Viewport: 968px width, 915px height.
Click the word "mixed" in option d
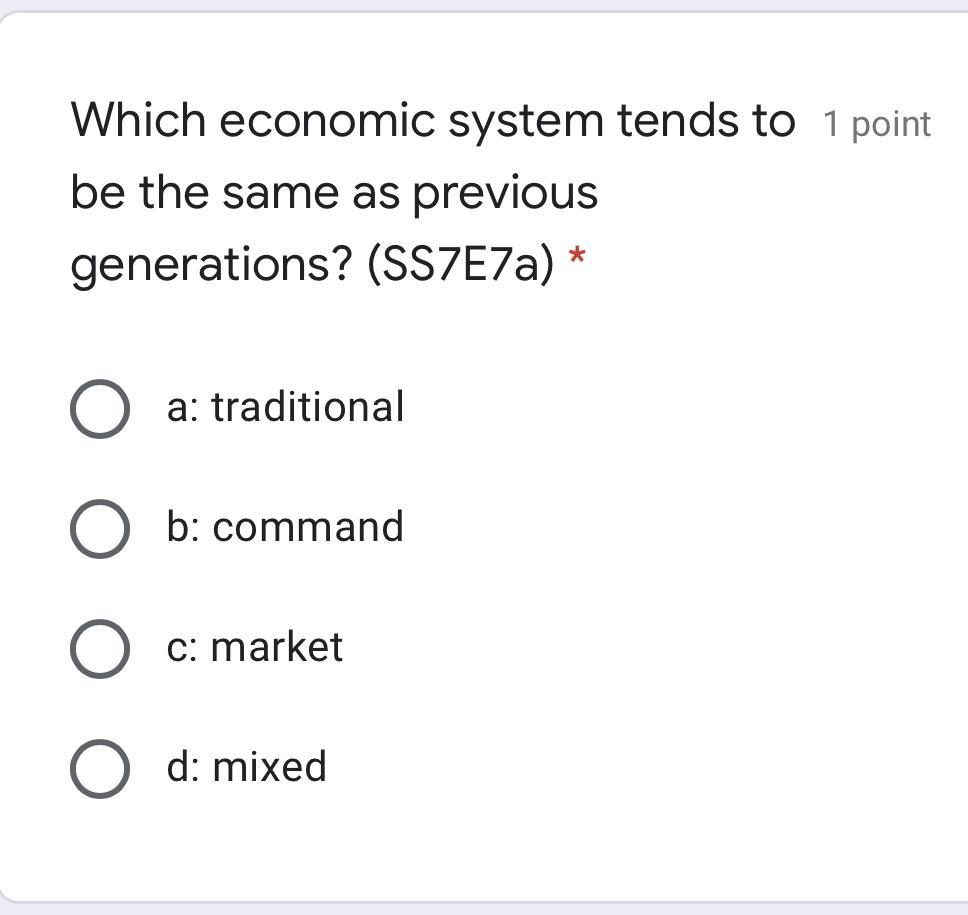[270, 767]
